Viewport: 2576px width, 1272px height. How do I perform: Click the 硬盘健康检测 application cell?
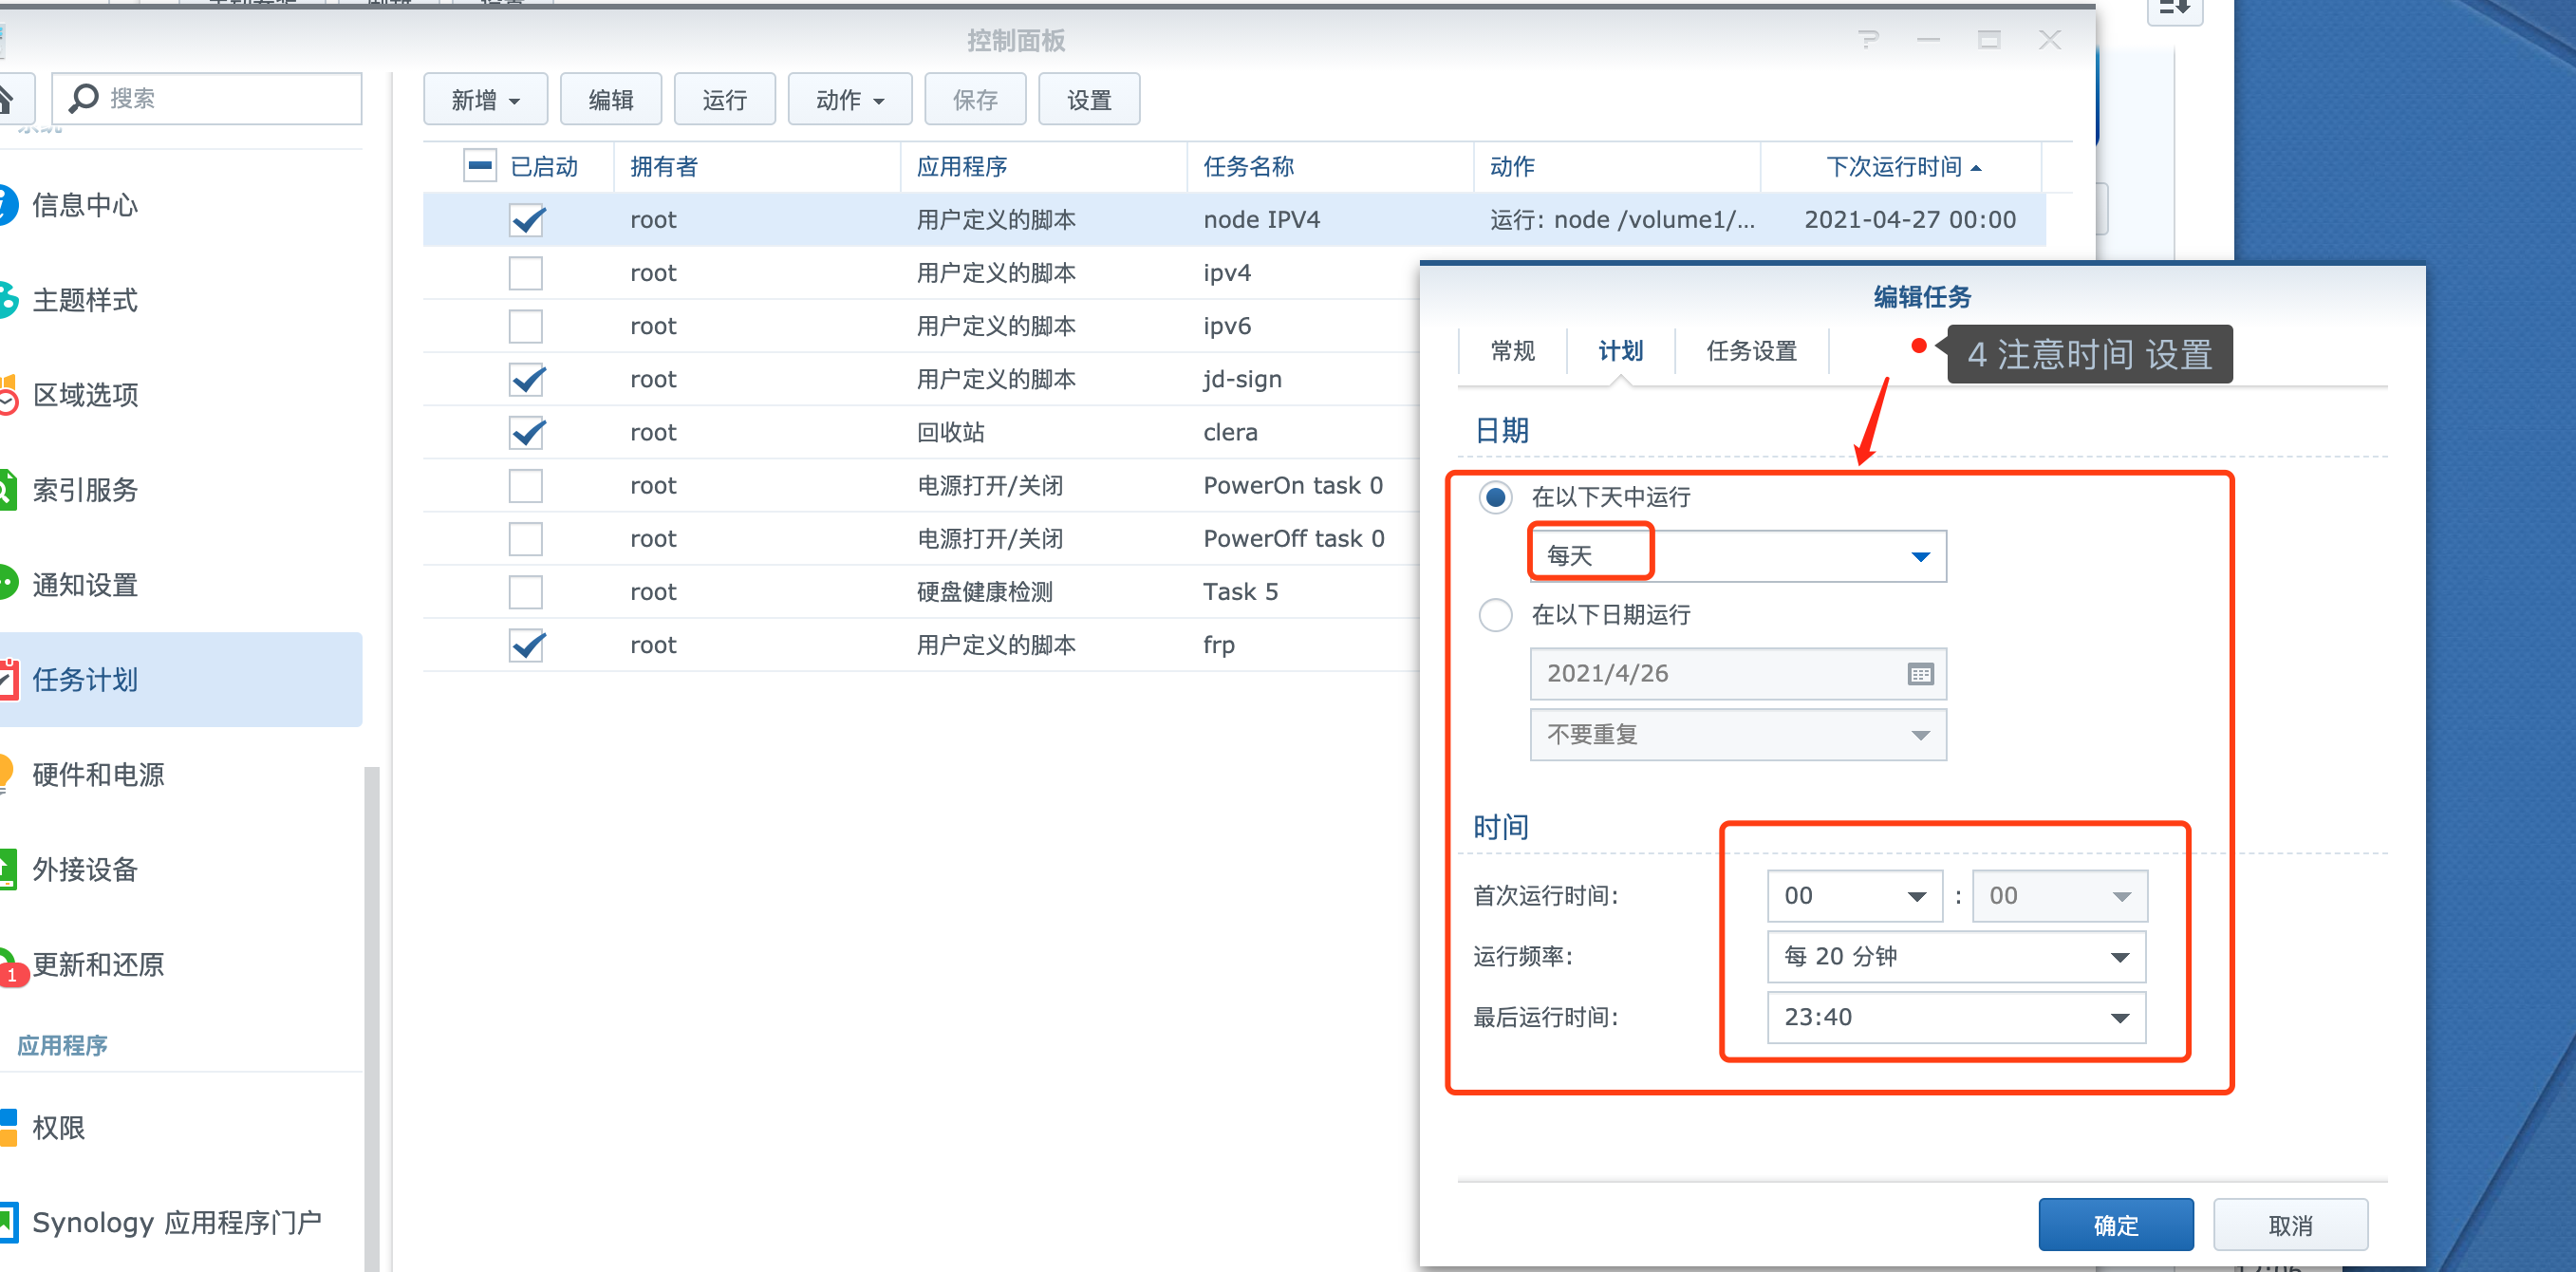tap(984, 592)
